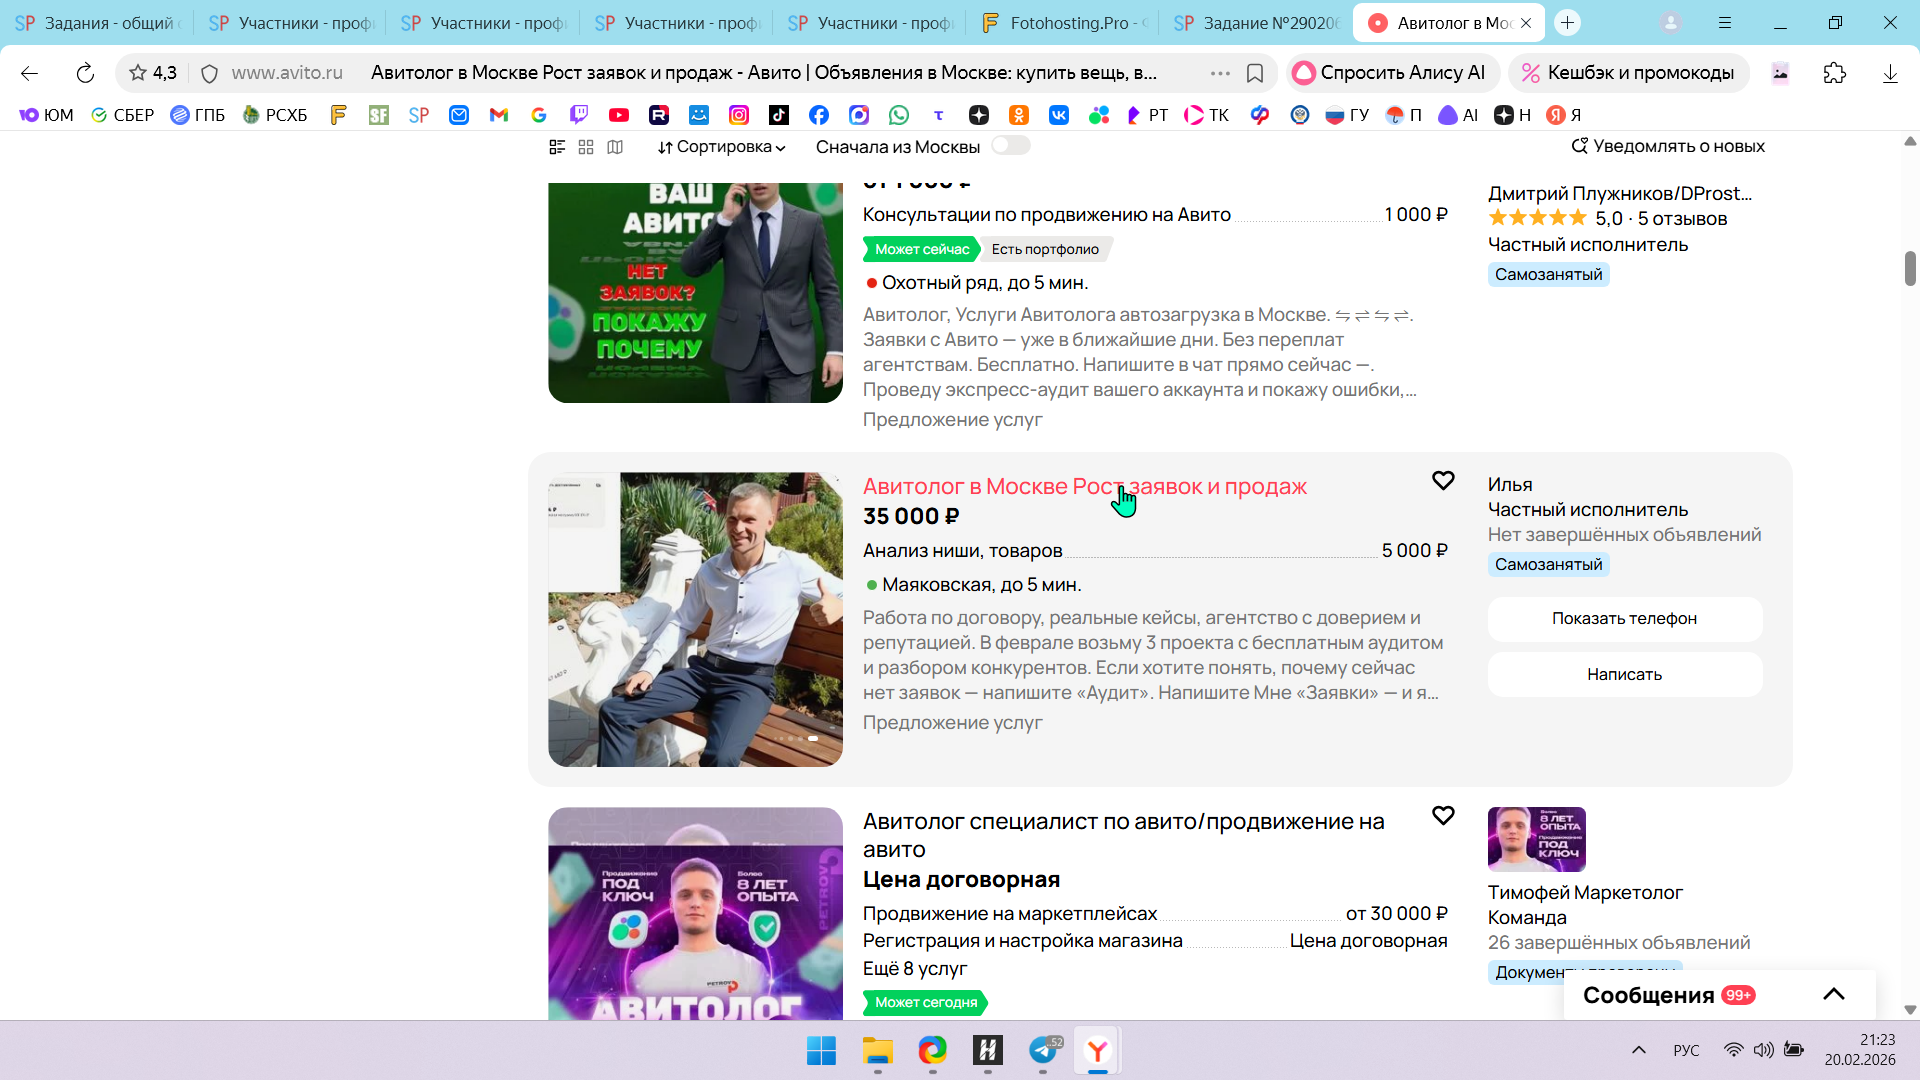Bookmark this page in the address bar
Viewport: 1920px width, 1080px height.
(1255, 73)
